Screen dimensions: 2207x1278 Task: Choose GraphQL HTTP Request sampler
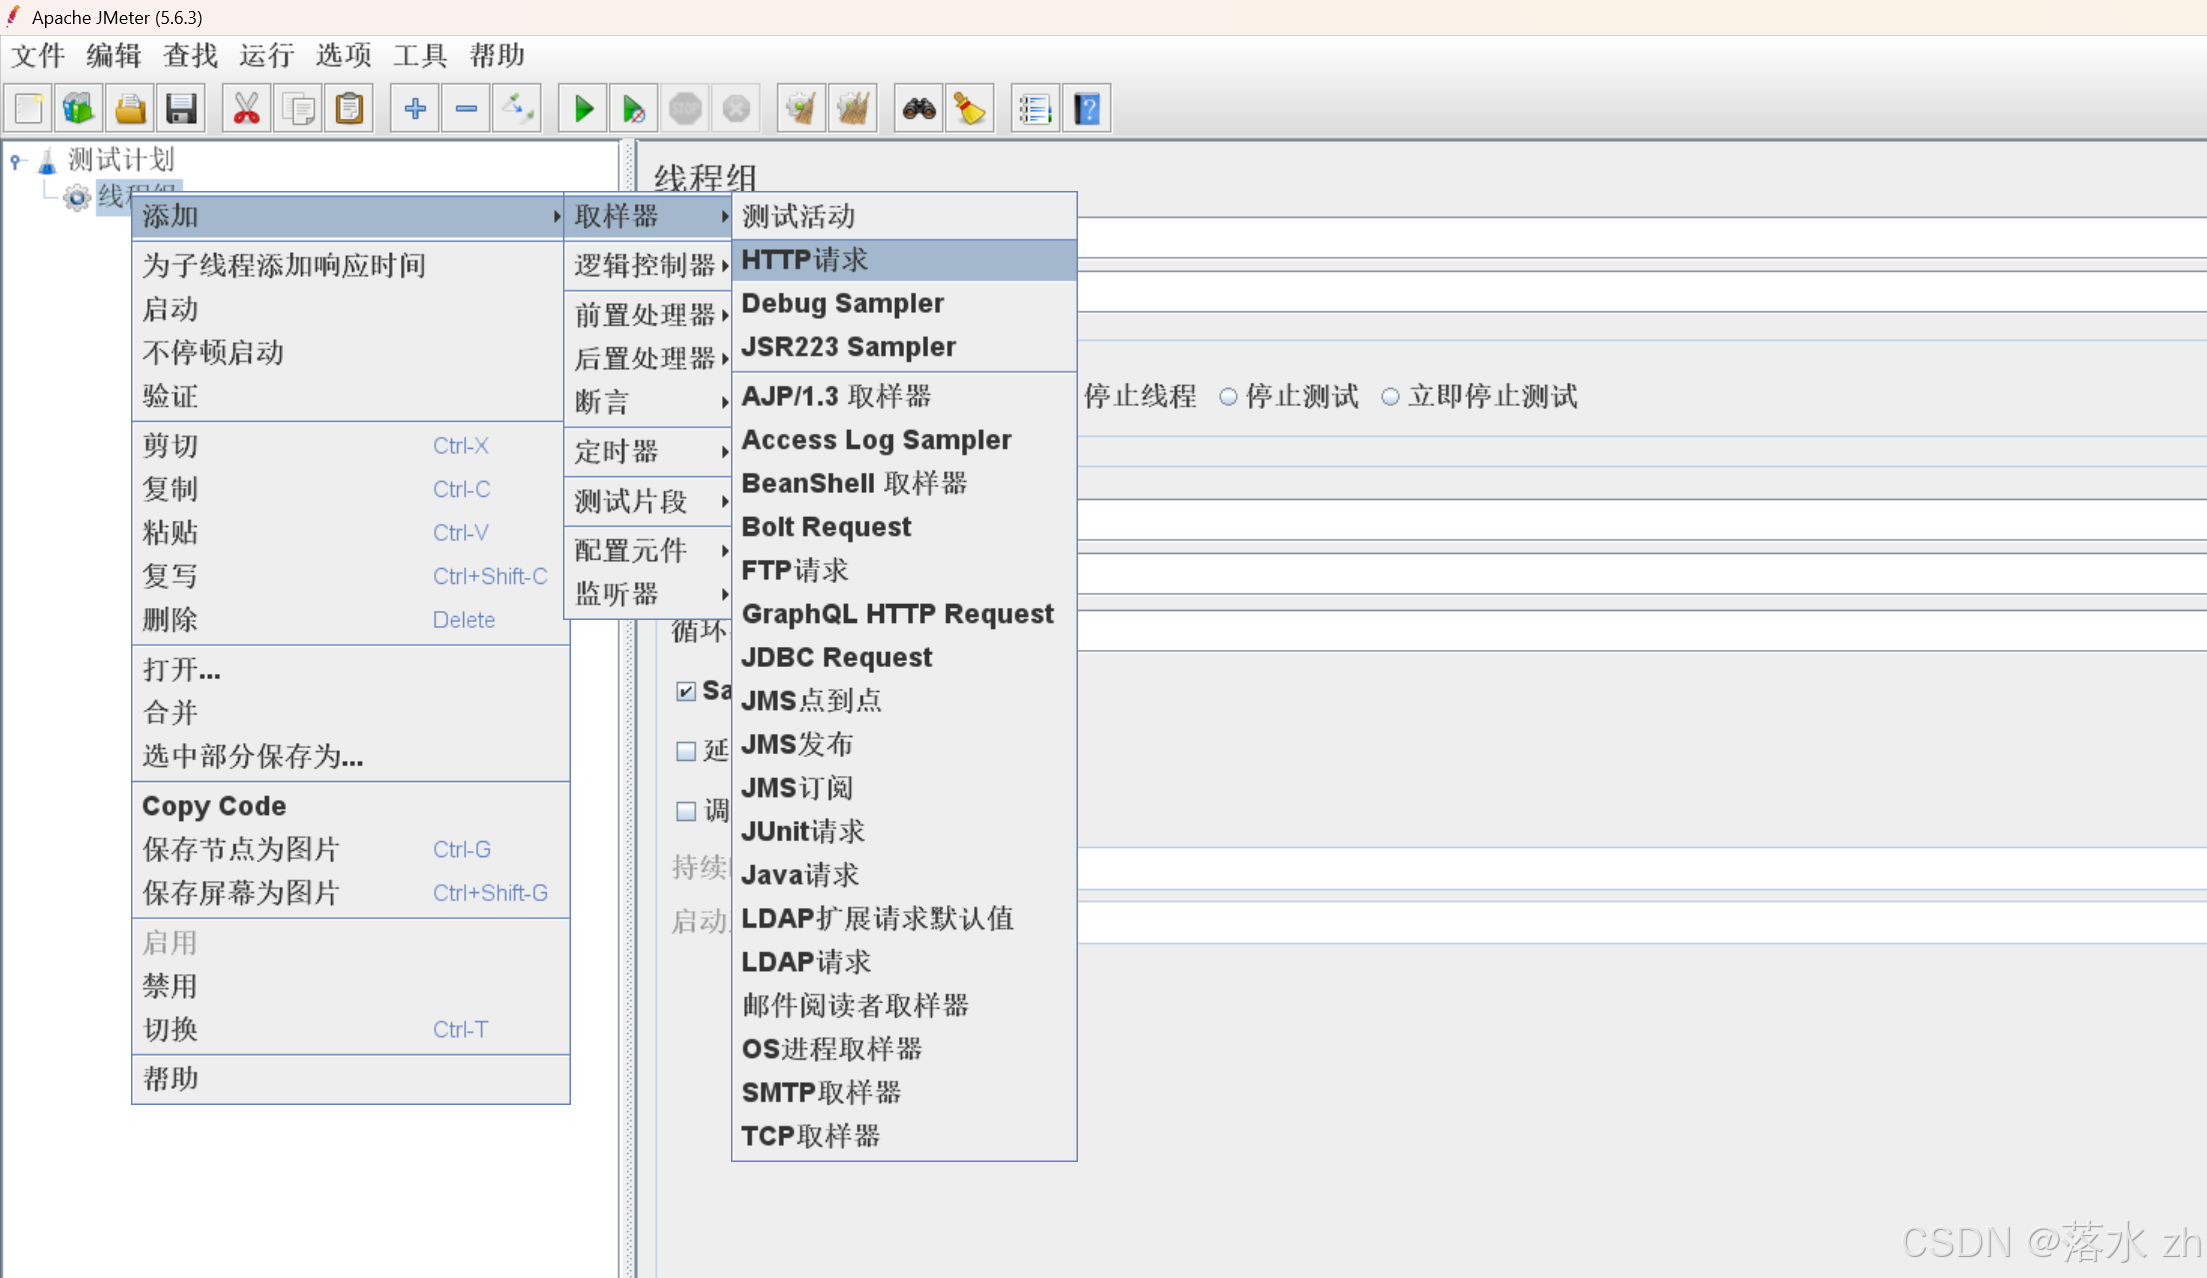click(x=904, y=614)
